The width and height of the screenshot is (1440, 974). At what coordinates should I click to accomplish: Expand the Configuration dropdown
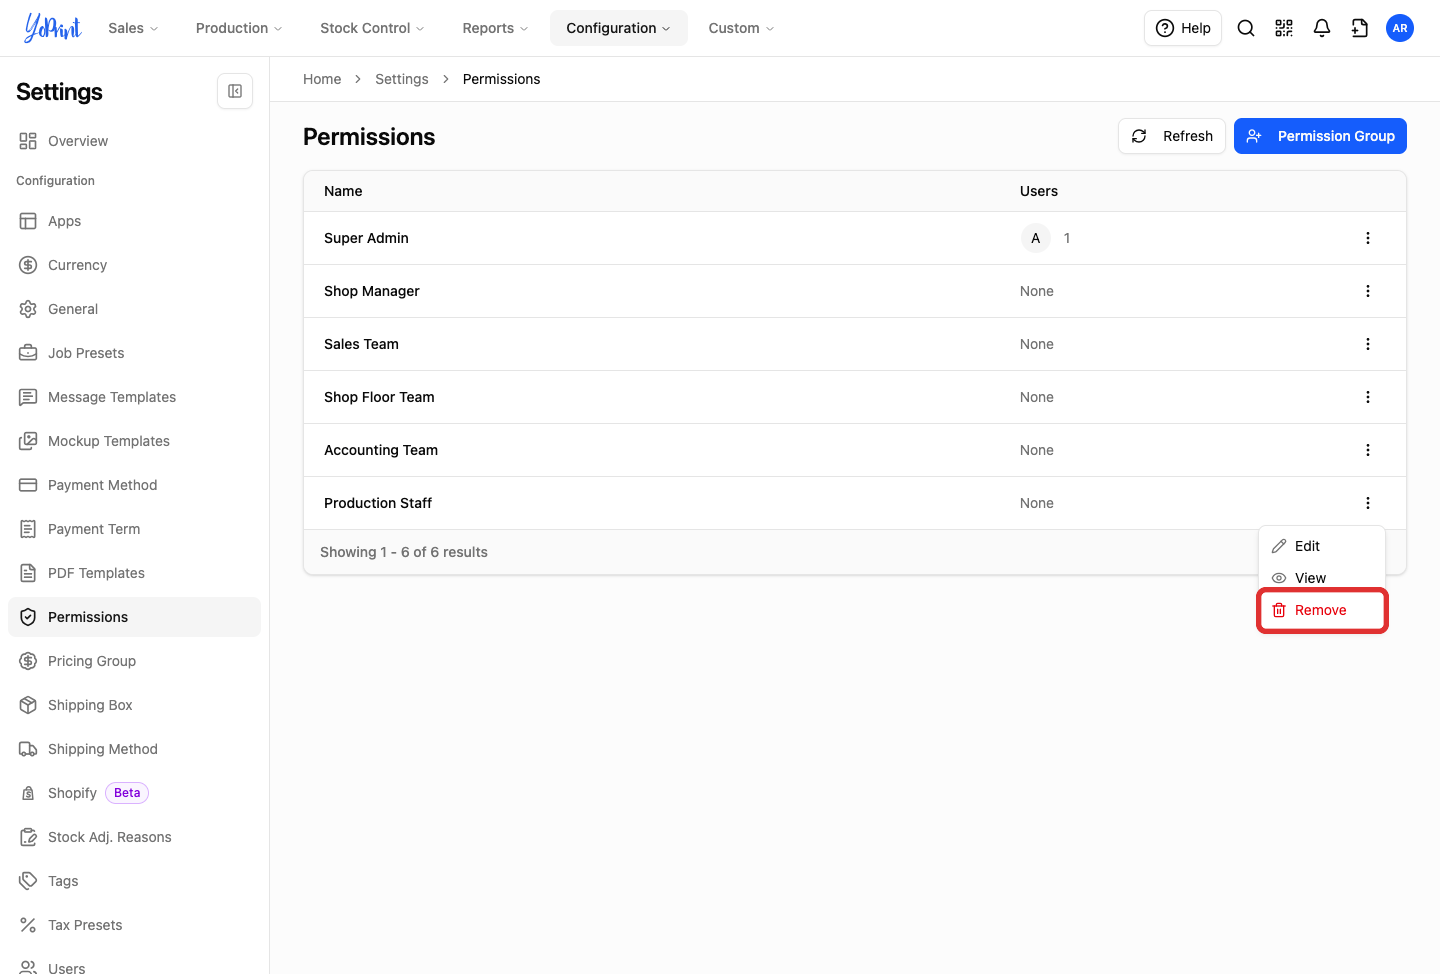click(619, 28)
